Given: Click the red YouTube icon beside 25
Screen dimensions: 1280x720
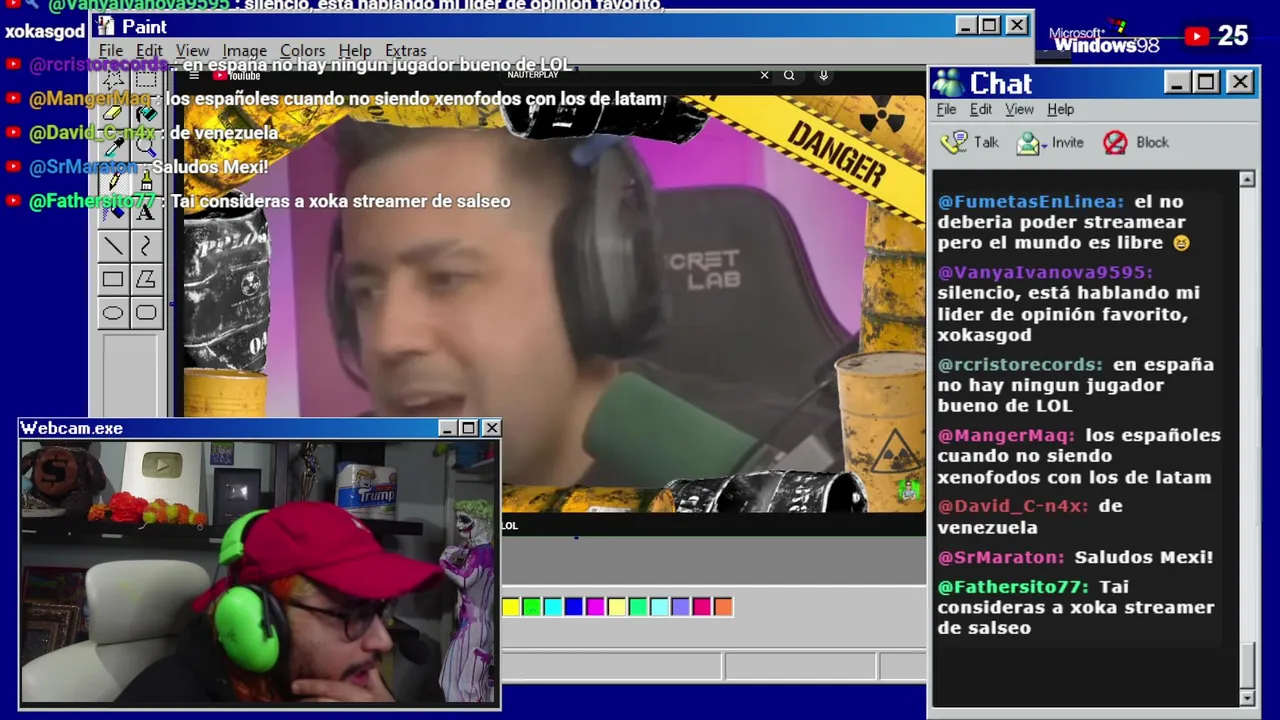Looking at the screenshot, I should coord(1197,36).
